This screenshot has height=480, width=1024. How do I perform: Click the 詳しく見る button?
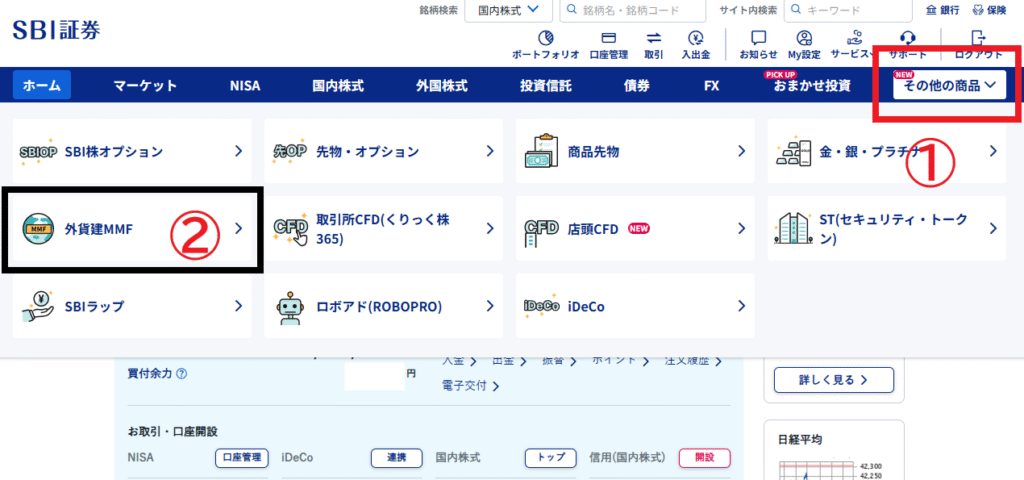point(834,379)
